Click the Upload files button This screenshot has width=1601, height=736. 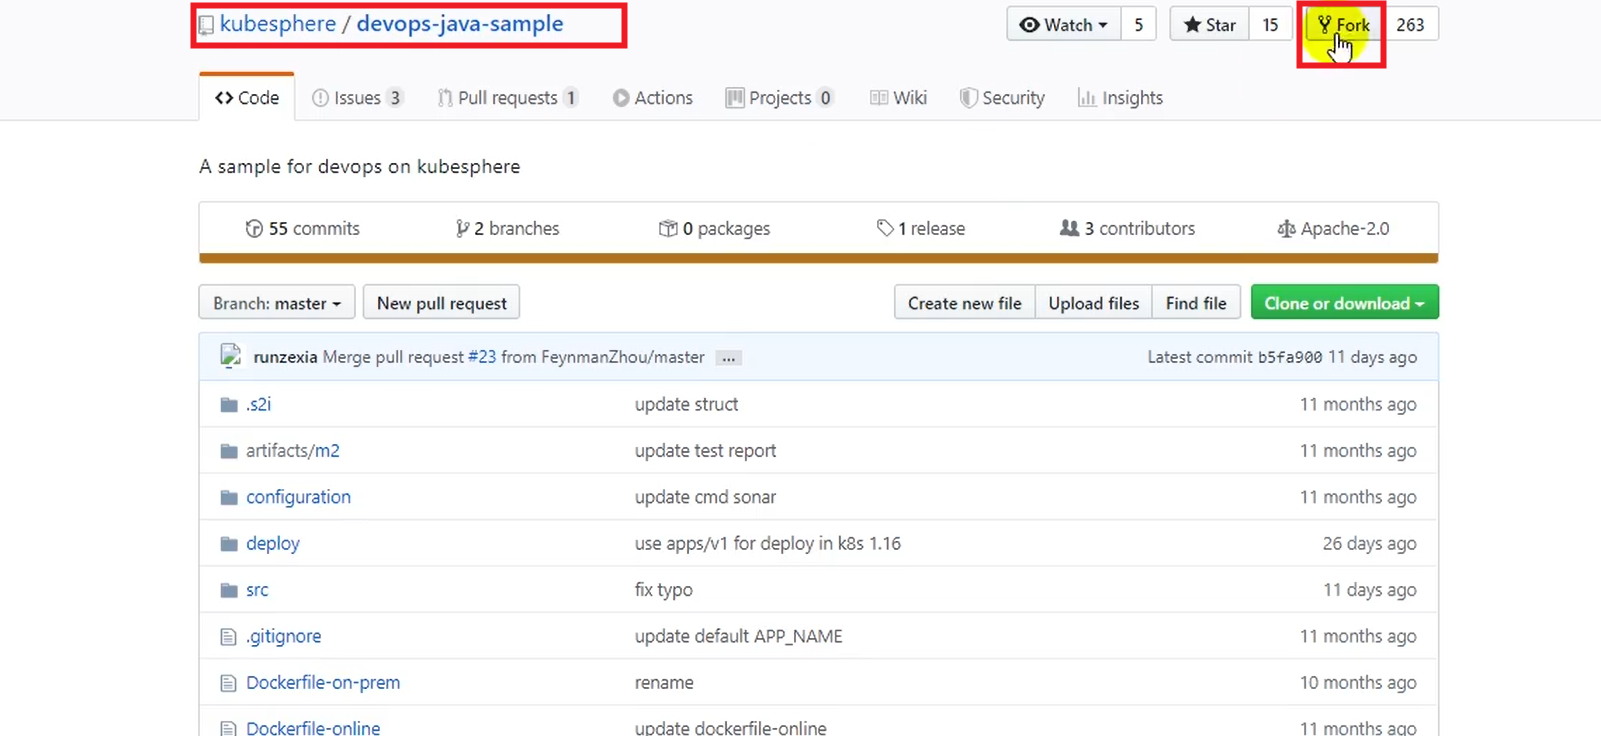coord(1093,303)
